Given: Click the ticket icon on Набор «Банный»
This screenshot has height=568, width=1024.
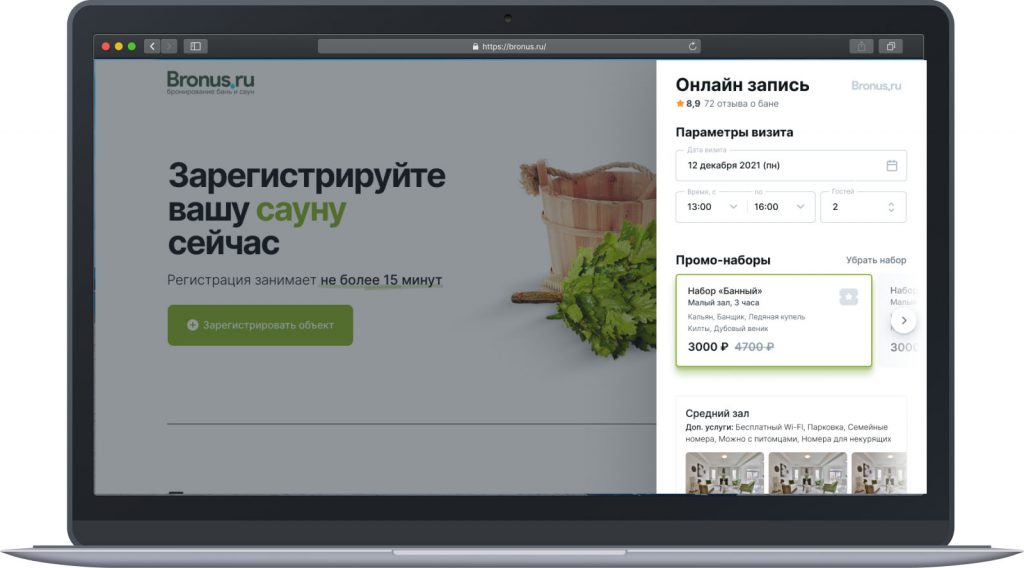Looking at the screenshot, I should pos(848,297).
